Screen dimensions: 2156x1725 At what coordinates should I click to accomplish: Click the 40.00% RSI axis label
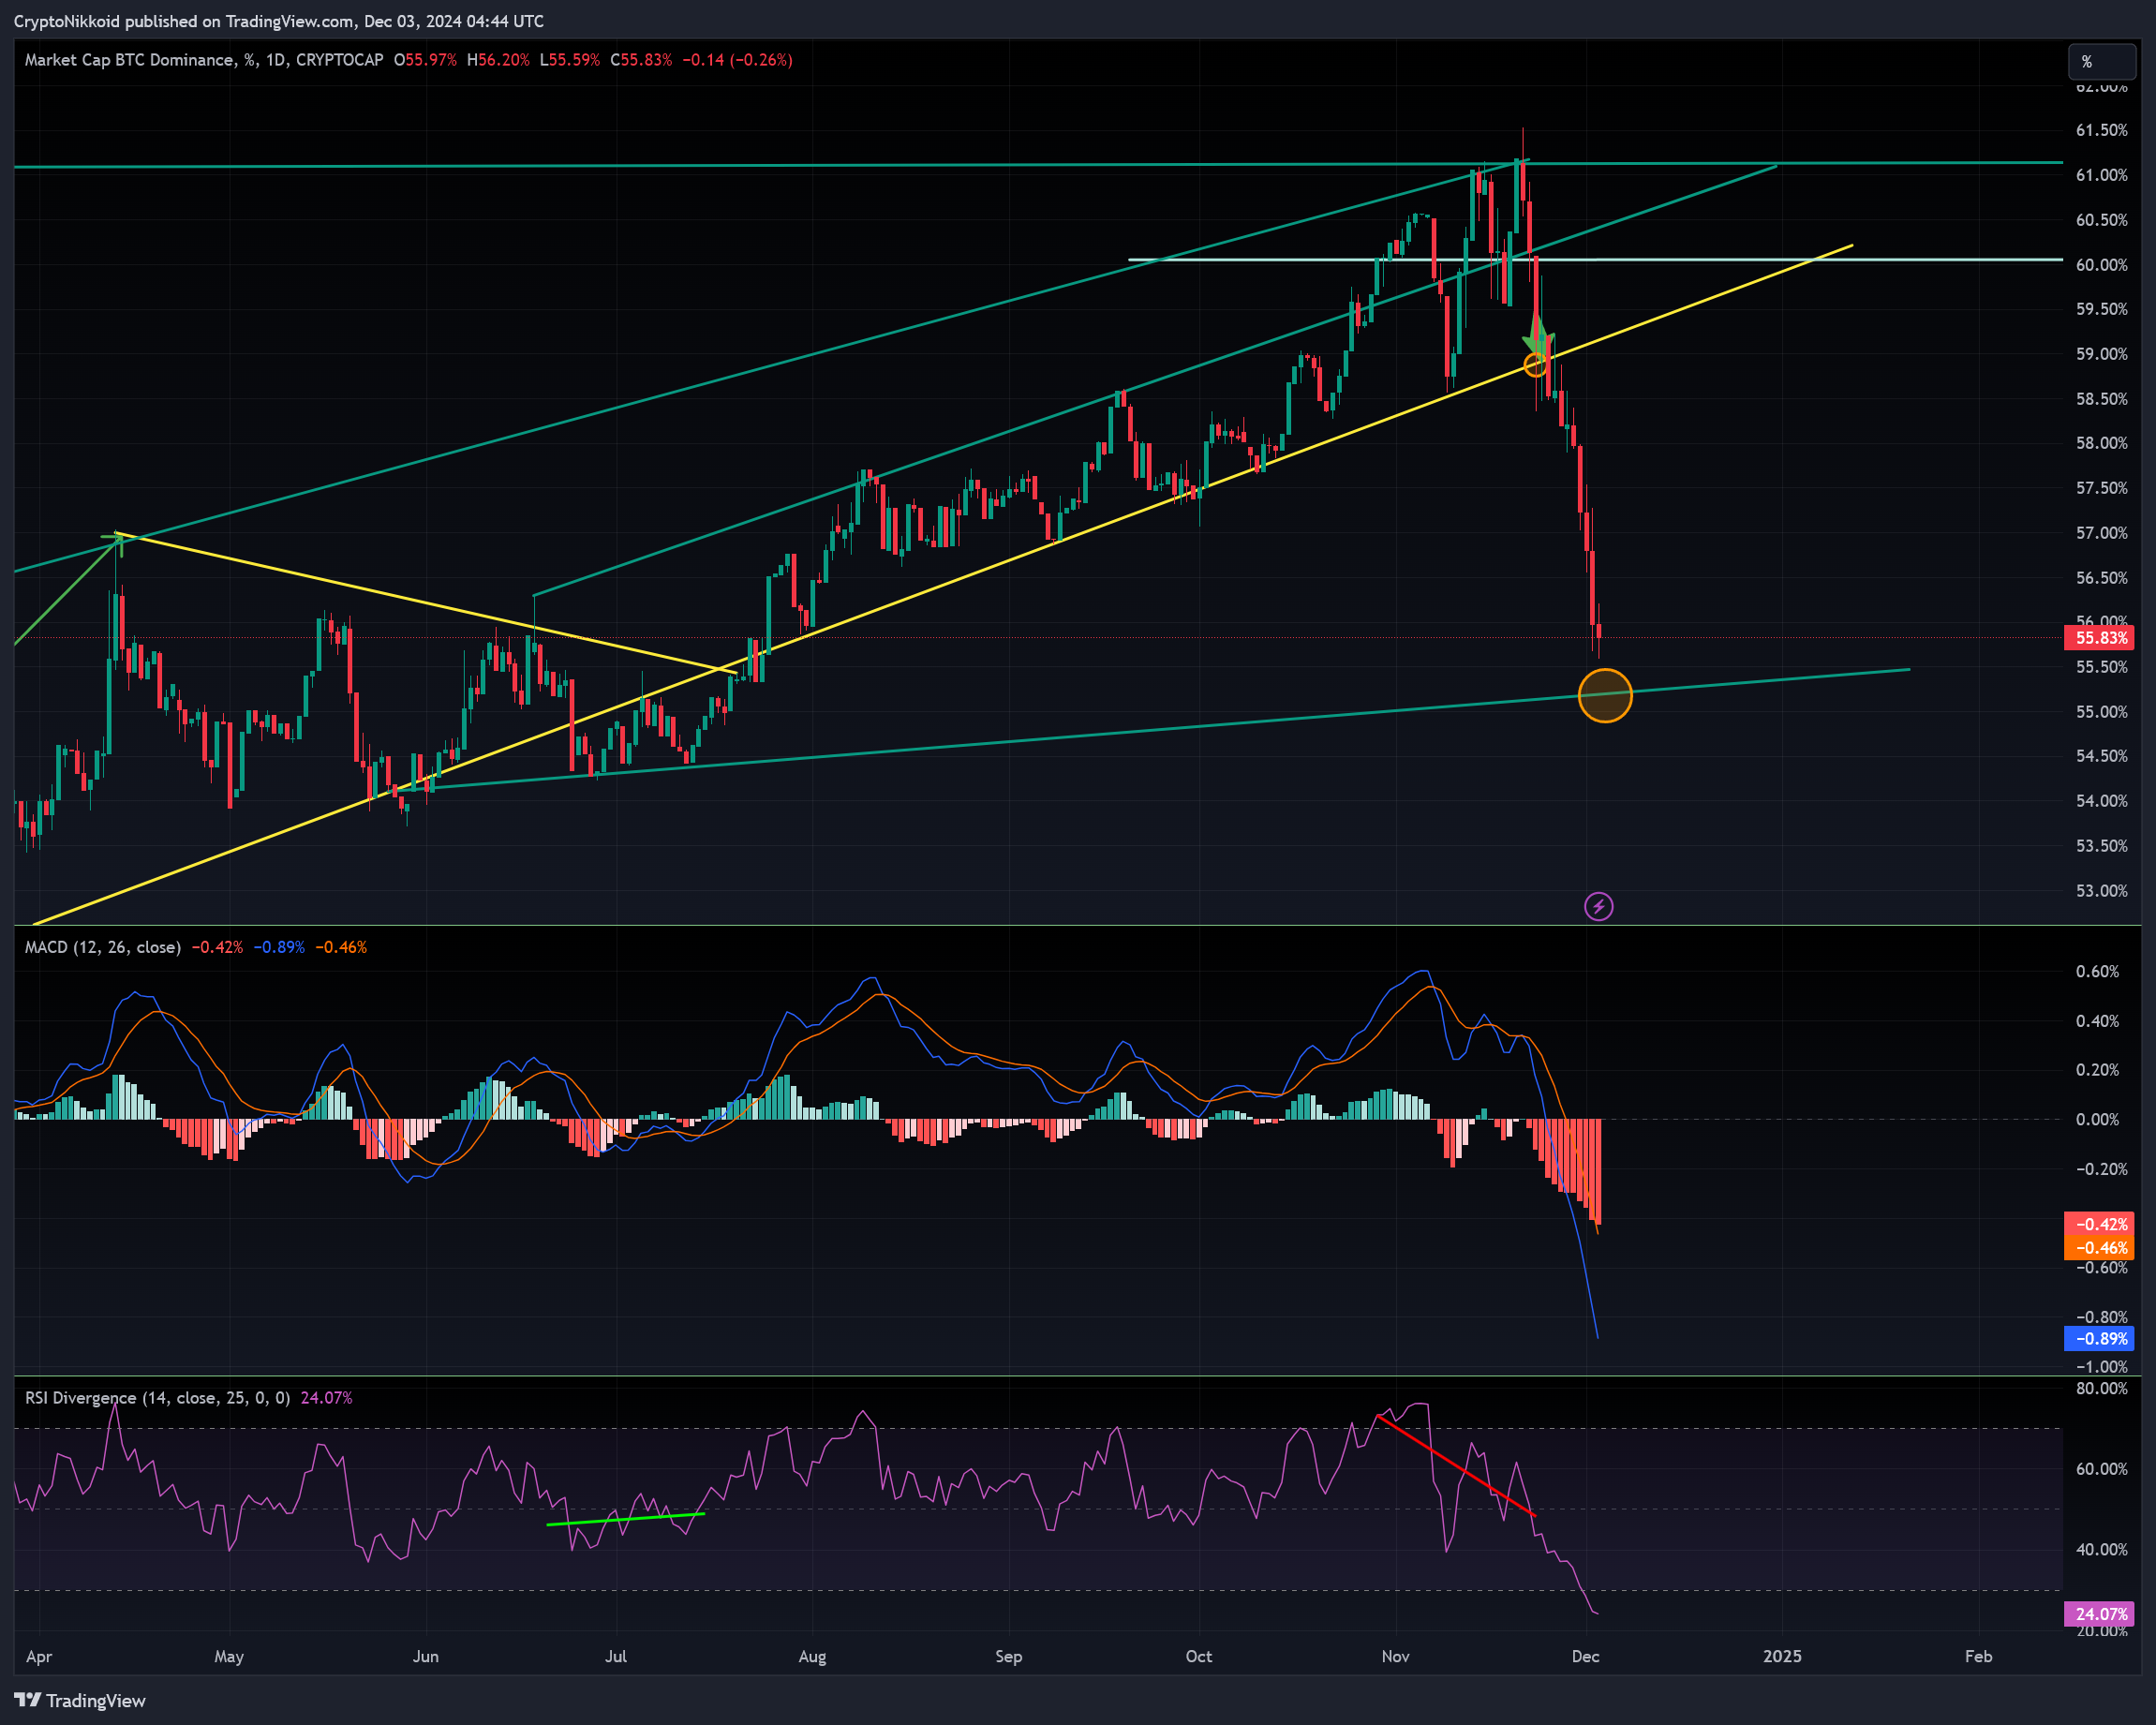point(2102,1550)
